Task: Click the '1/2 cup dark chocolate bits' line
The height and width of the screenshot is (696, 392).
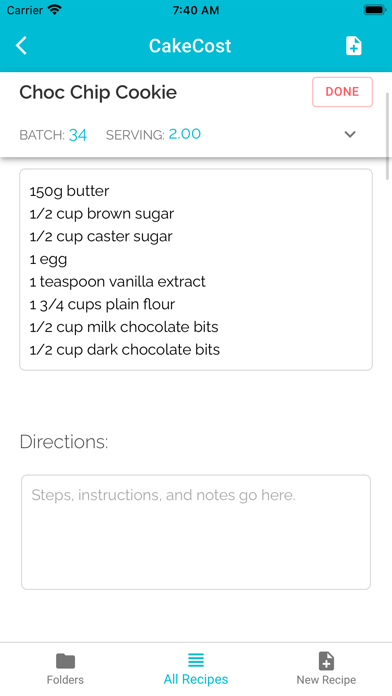Action: point(125,350)
